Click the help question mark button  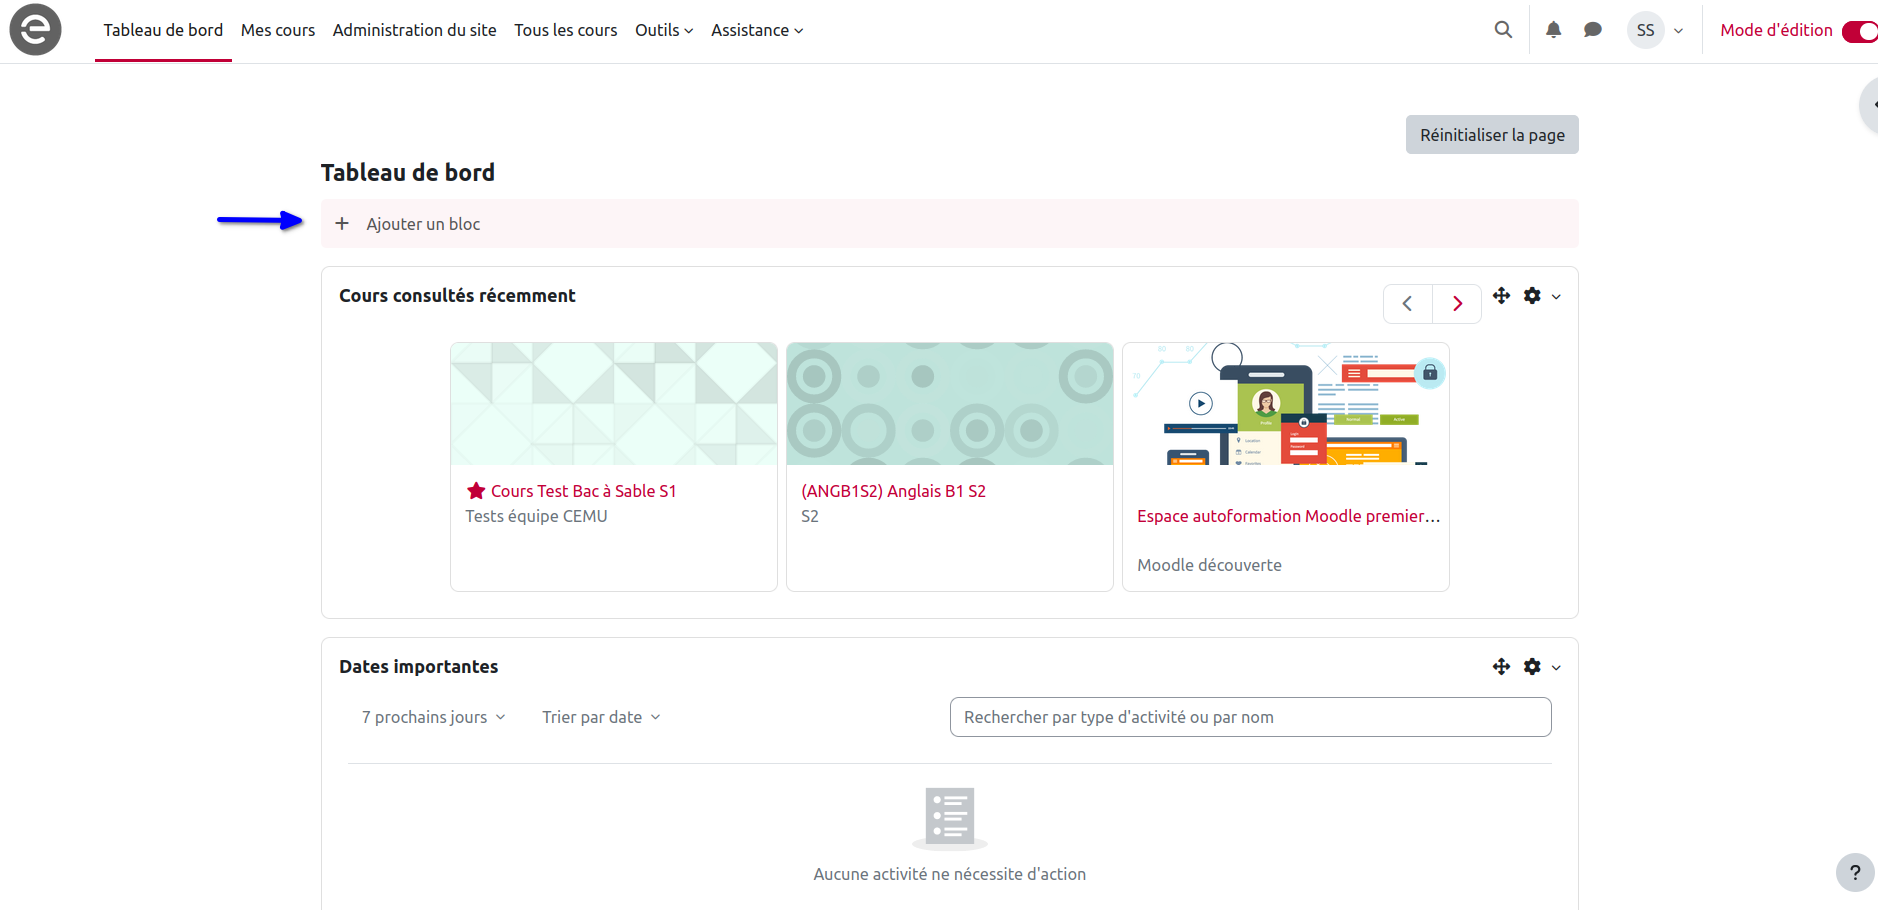(x=1854, y=873)
